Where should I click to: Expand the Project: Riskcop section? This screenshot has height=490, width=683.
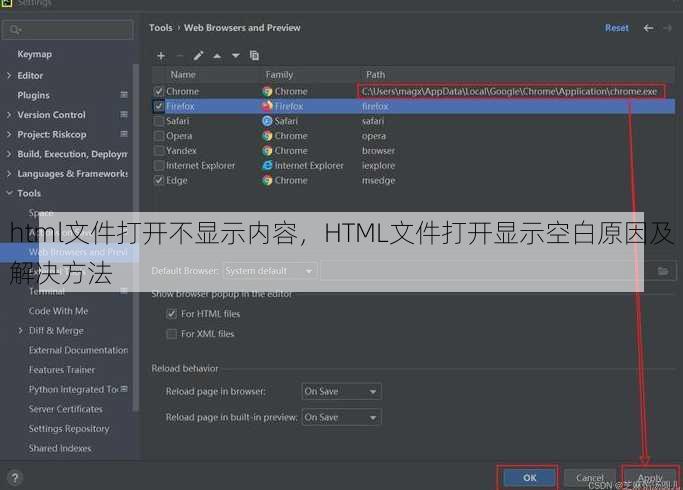[x=9, y=134]
